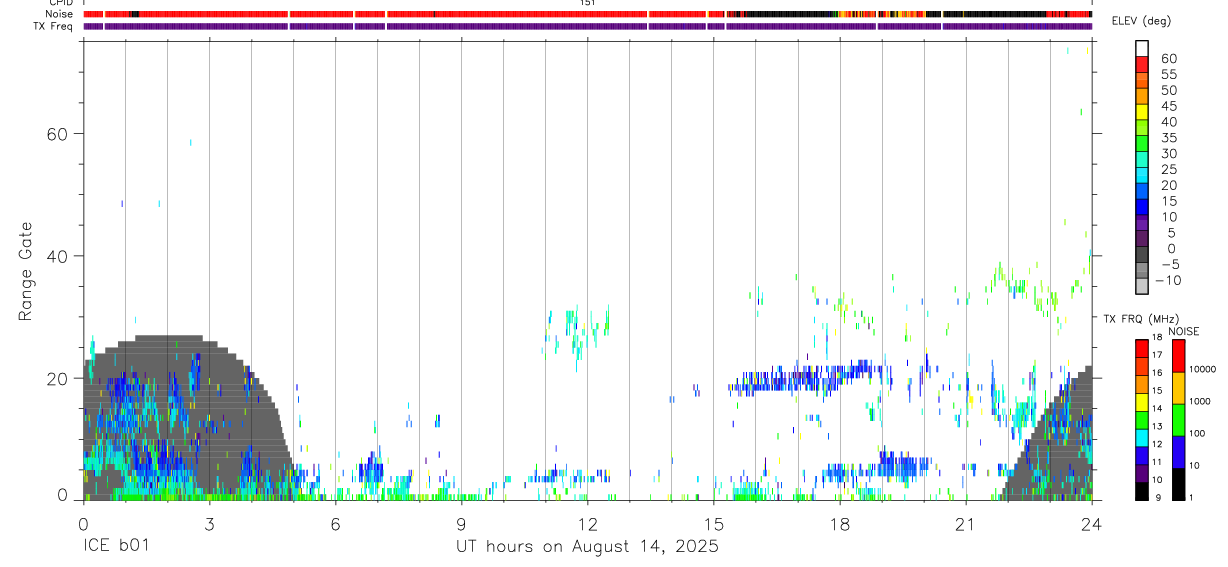
Task: Click the "ICE b01" radar beam label
Action: 115,547
